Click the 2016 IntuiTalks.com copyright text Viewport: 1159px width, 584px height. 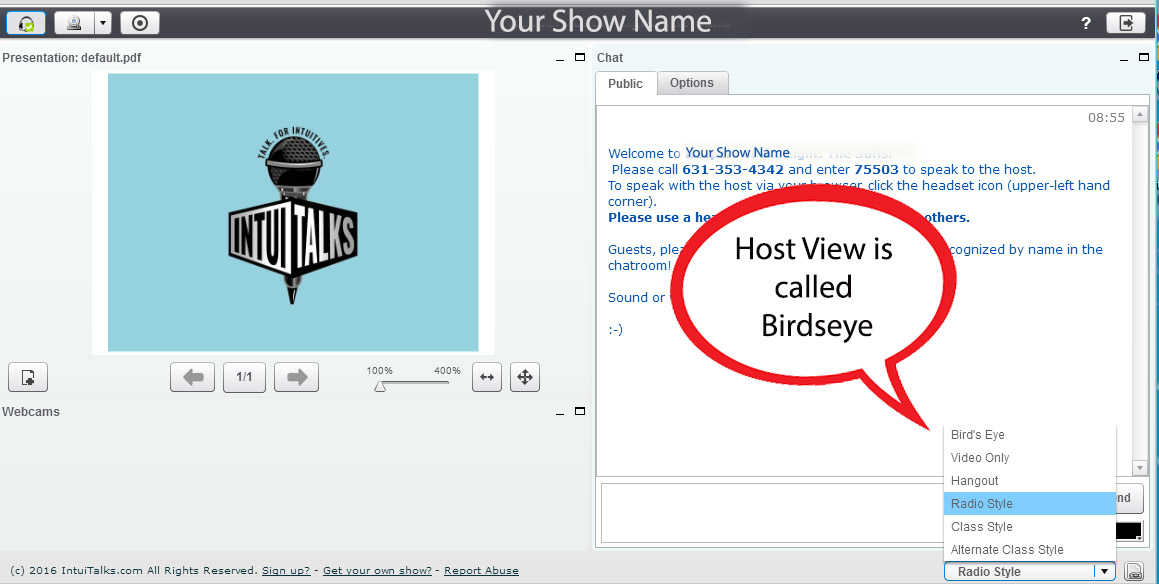click(x=133, y=571)
